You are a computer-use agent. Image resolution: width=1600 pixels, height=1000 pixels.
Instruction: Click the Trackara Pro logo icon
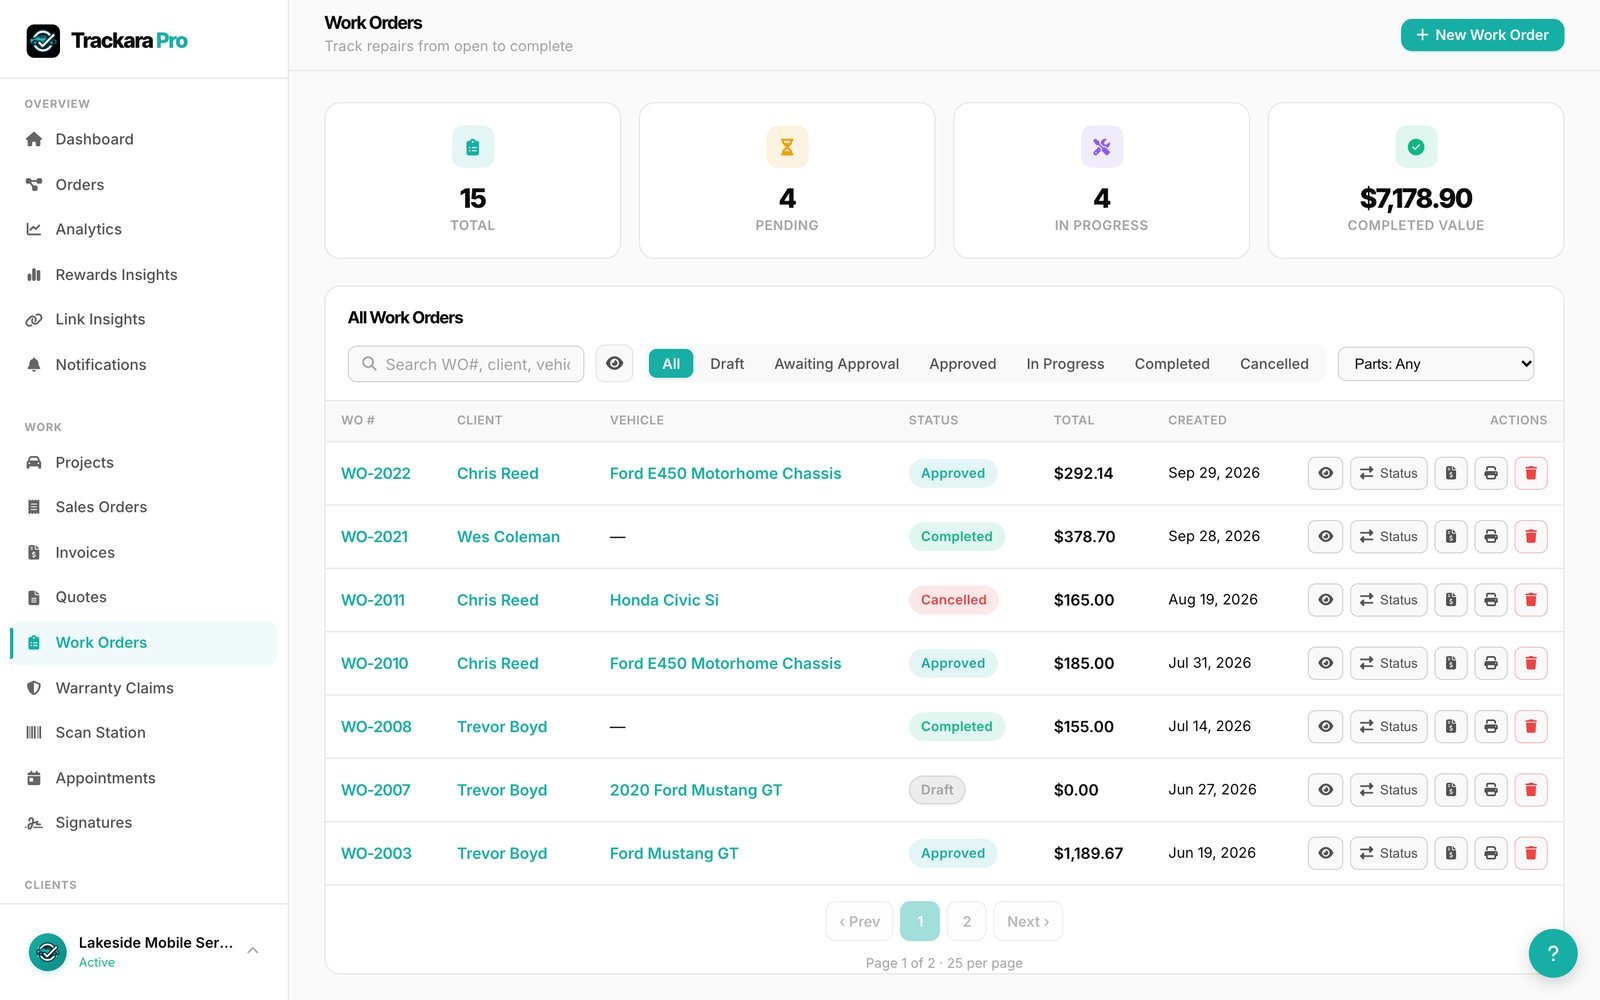(x=43, y=41)
